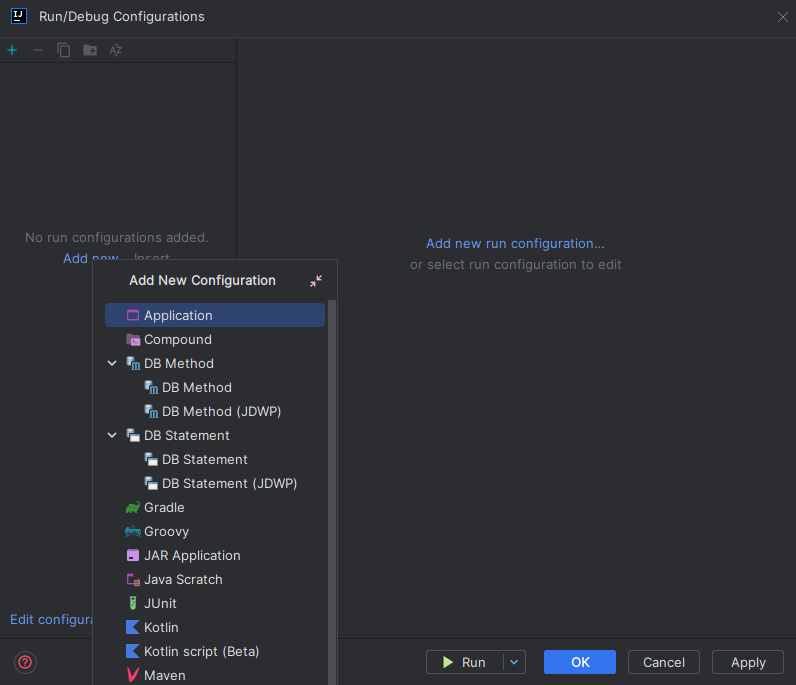The image size is (796, 685).
Task: Collapse the DB Method group
Action: click(112, 364)
